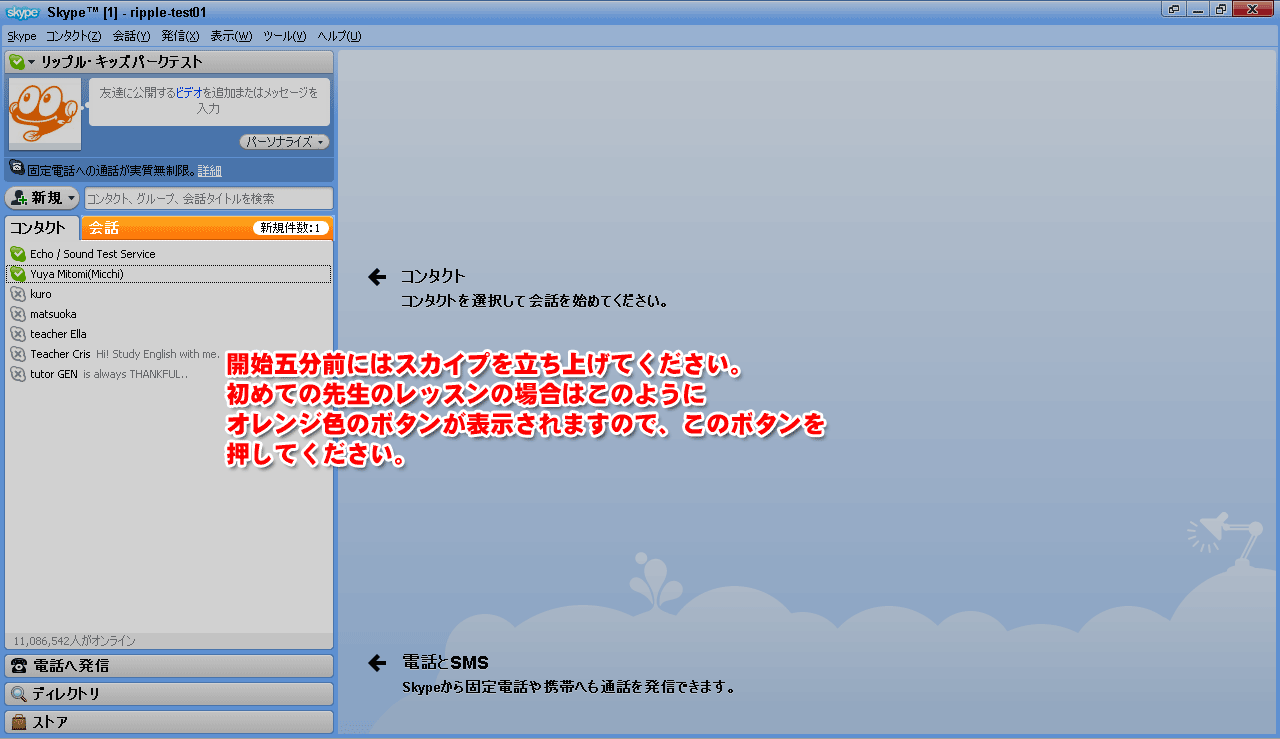Select contact tutor GEN
Viewport: 1280px width, 739px height.
[168, 374]
